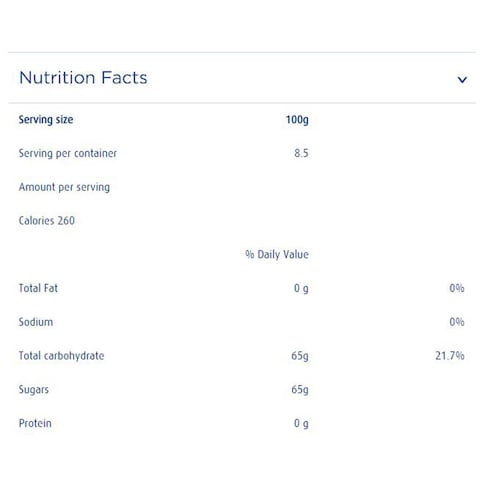This screenshot has width=480, height=480.
Task: Select the Serving size label
Action: [46, 120]
